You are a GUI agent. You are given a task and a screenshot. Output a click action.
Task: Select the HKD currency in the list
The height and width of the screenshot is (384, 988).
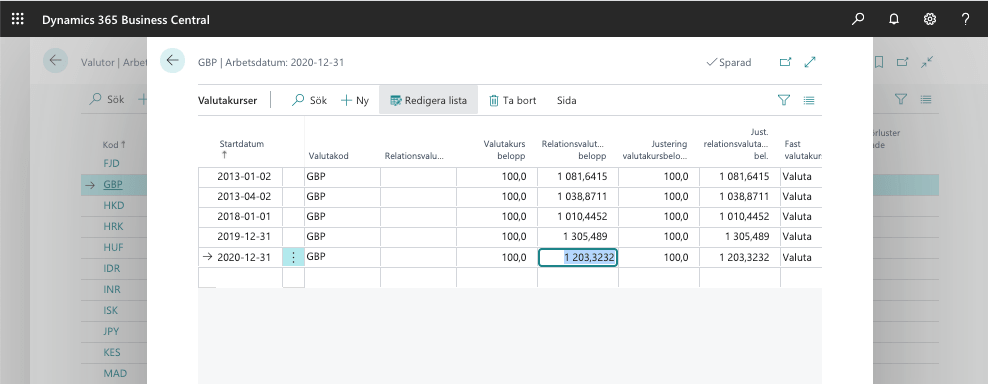[113, 206]
